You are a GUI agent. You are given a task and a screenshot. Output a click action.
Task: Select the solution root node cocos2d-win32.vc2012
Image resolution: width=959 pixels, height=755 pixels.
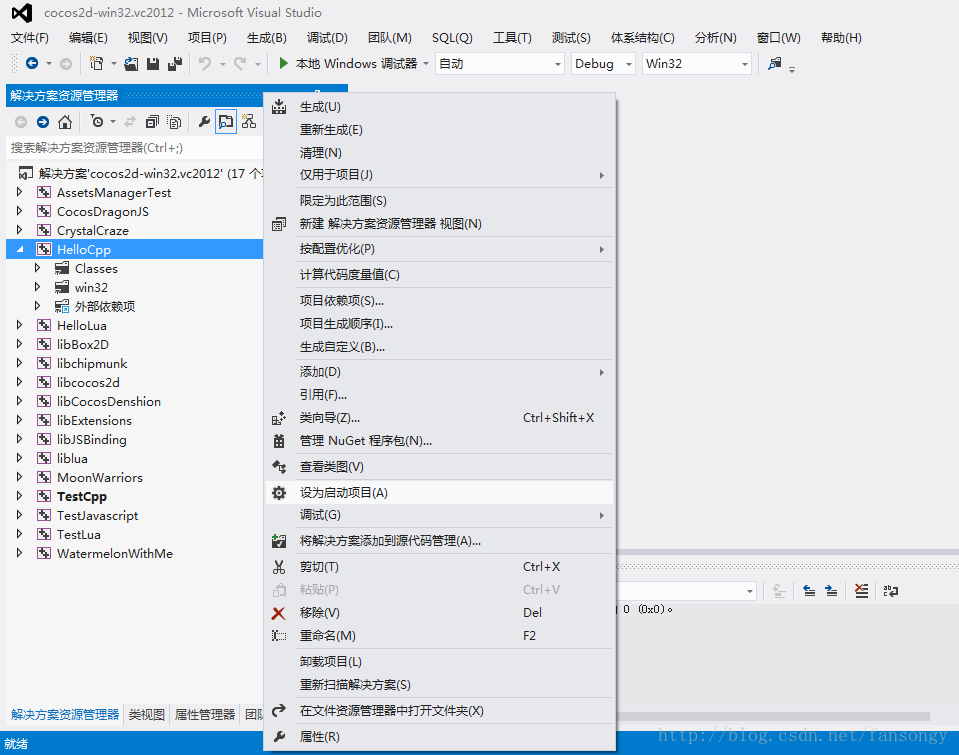[x=150, y=173]
